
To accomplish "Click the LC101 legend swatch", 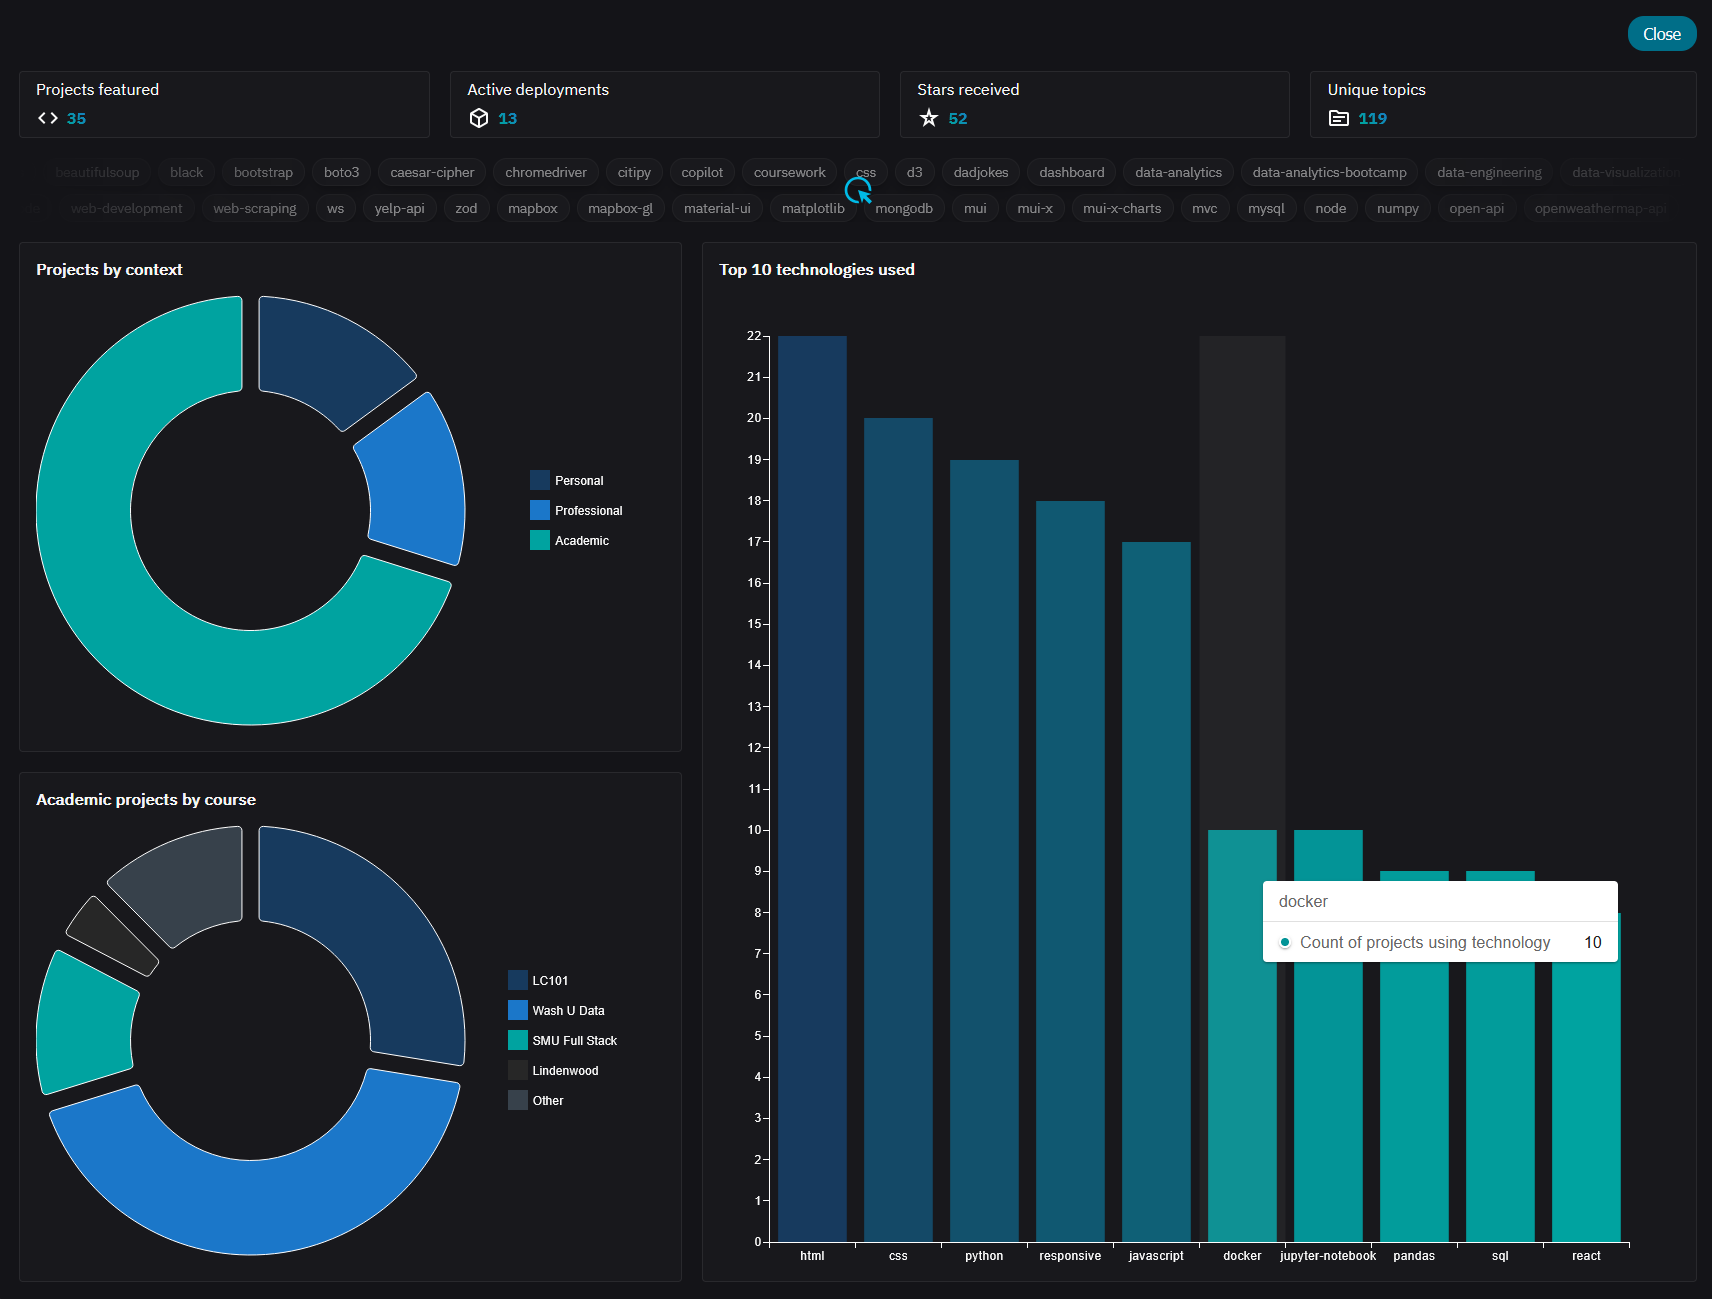I will [518, 980].
